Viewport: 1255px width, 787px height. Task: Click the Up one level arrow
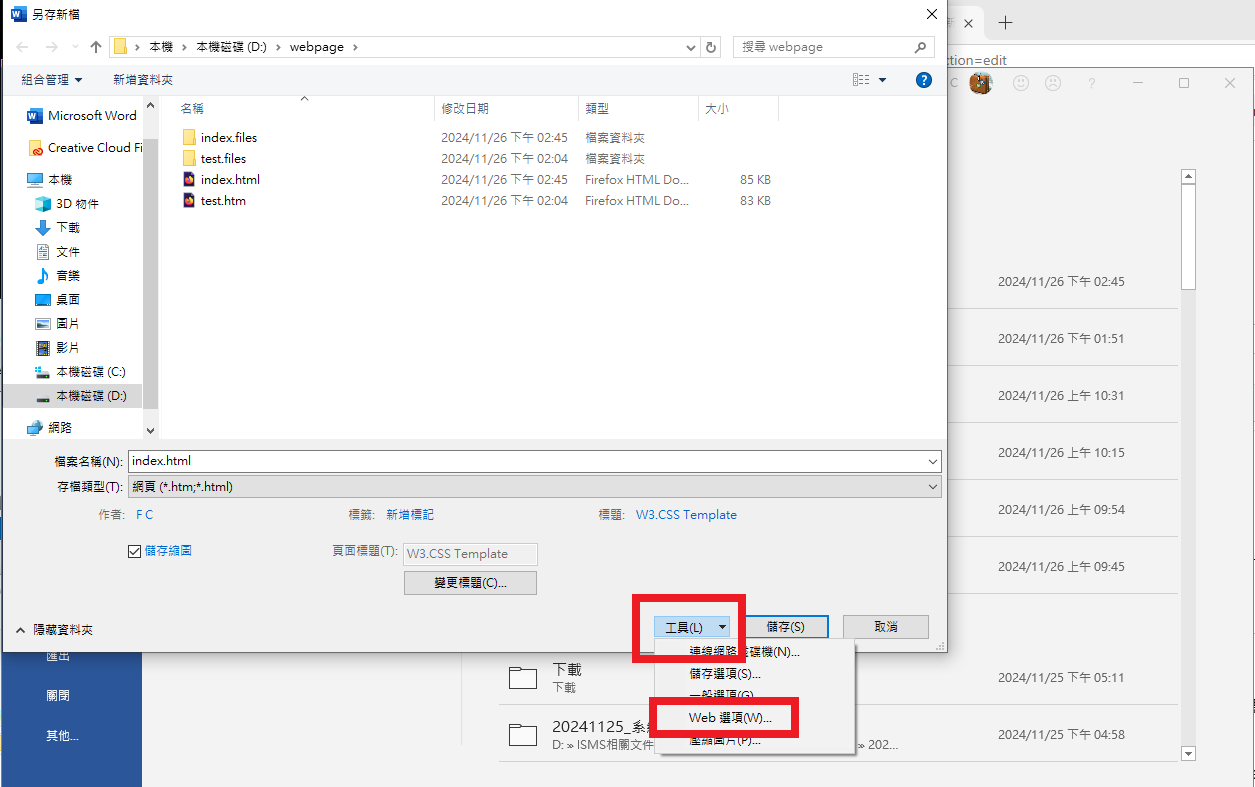96,47
